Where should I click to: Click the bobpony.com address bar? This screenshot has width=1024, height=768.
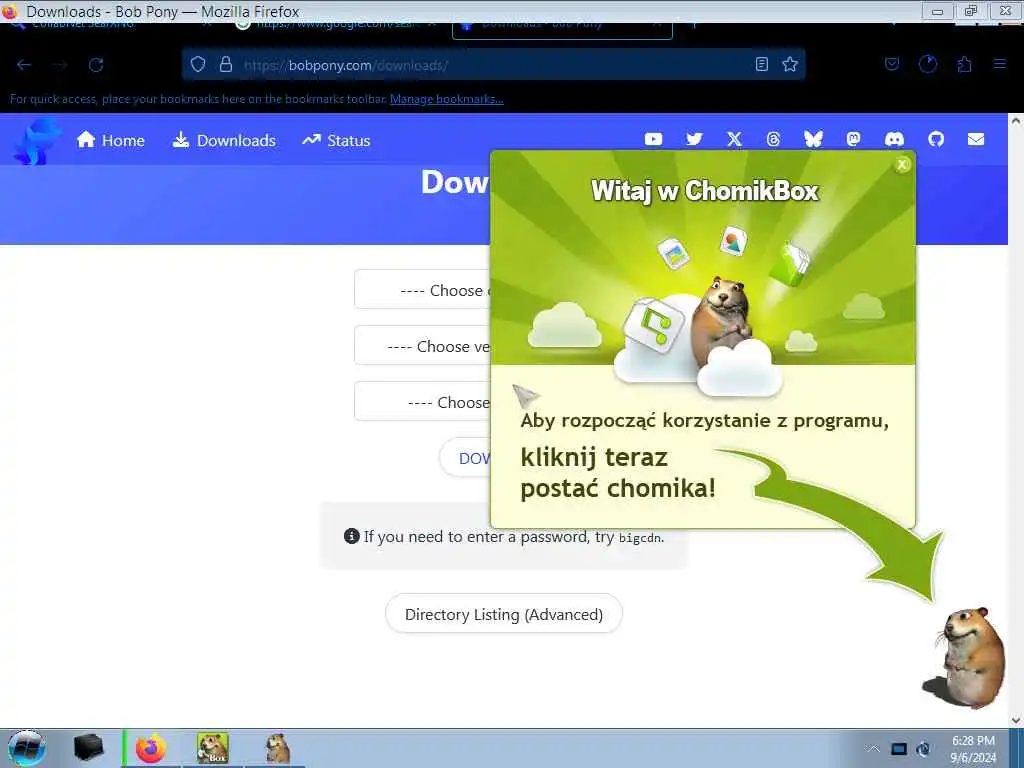[x=494, y=65]
